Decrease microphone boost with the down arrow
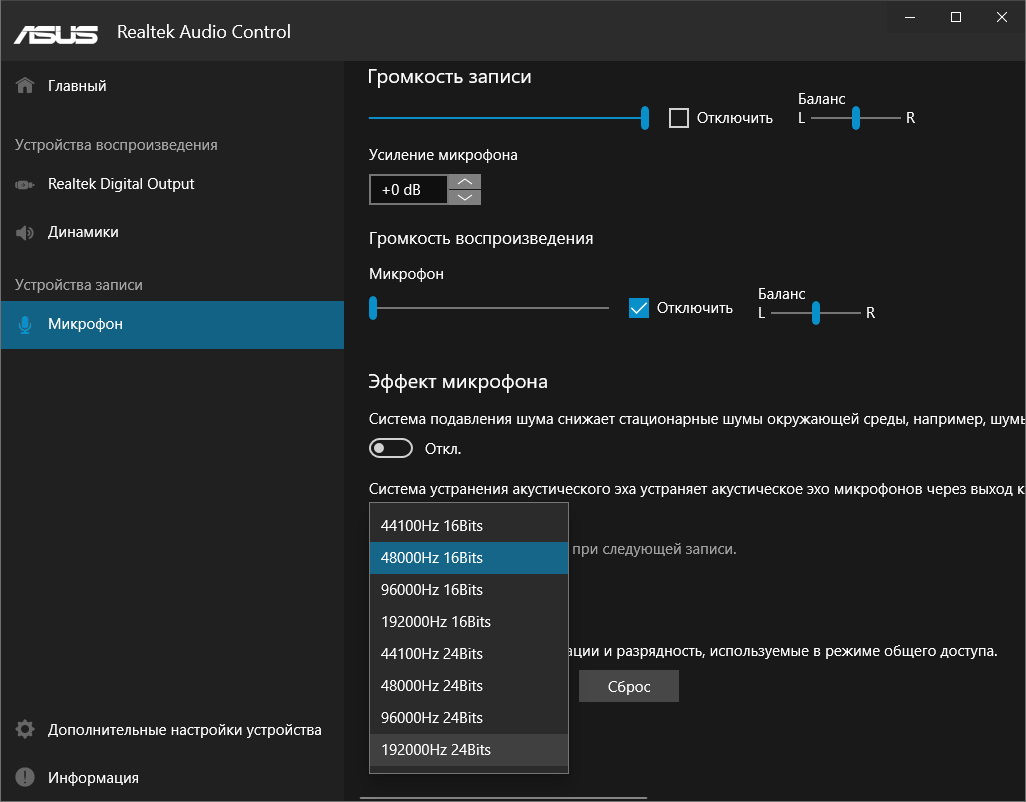This screenshot has width=1026, height=802. (x=464, y=197)
